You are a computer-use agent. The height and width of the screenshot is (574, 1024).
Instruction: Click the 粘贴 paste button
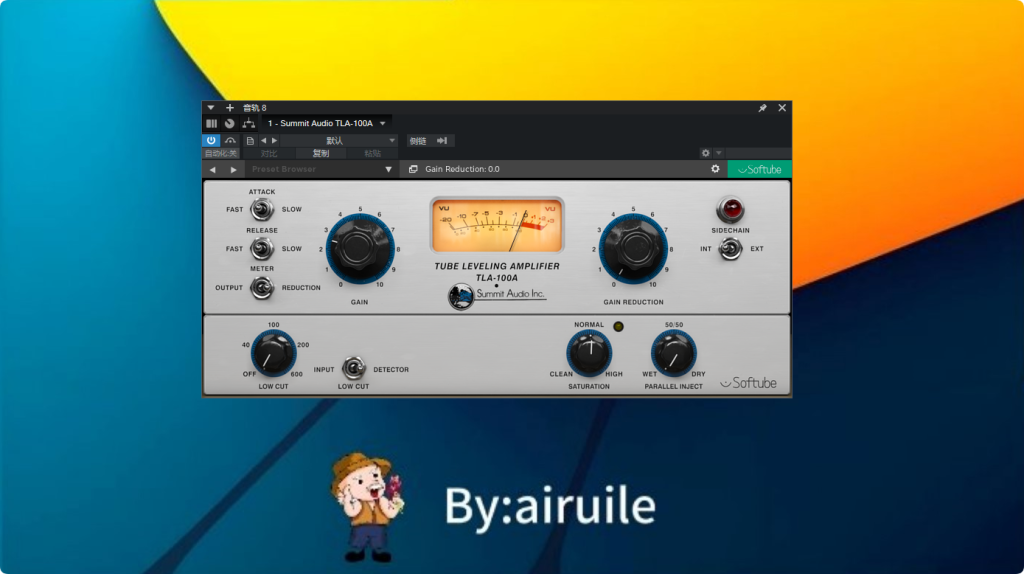click(372, 153)
